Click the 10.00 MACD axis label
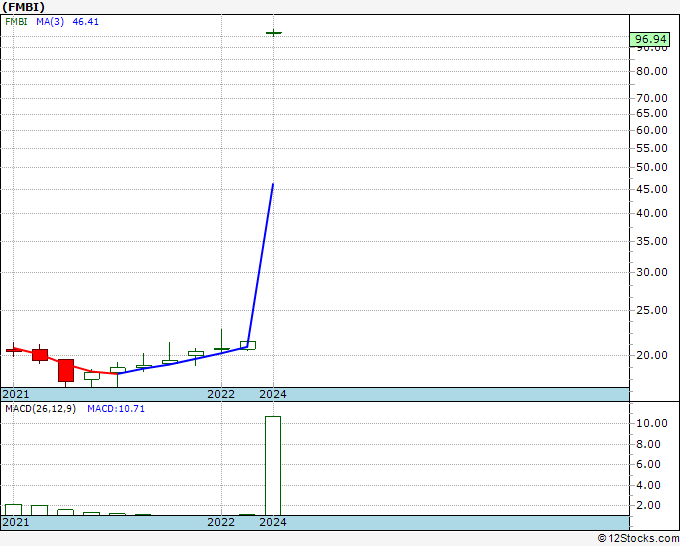Viewport: 680px width, 546px height. (652, 423)
